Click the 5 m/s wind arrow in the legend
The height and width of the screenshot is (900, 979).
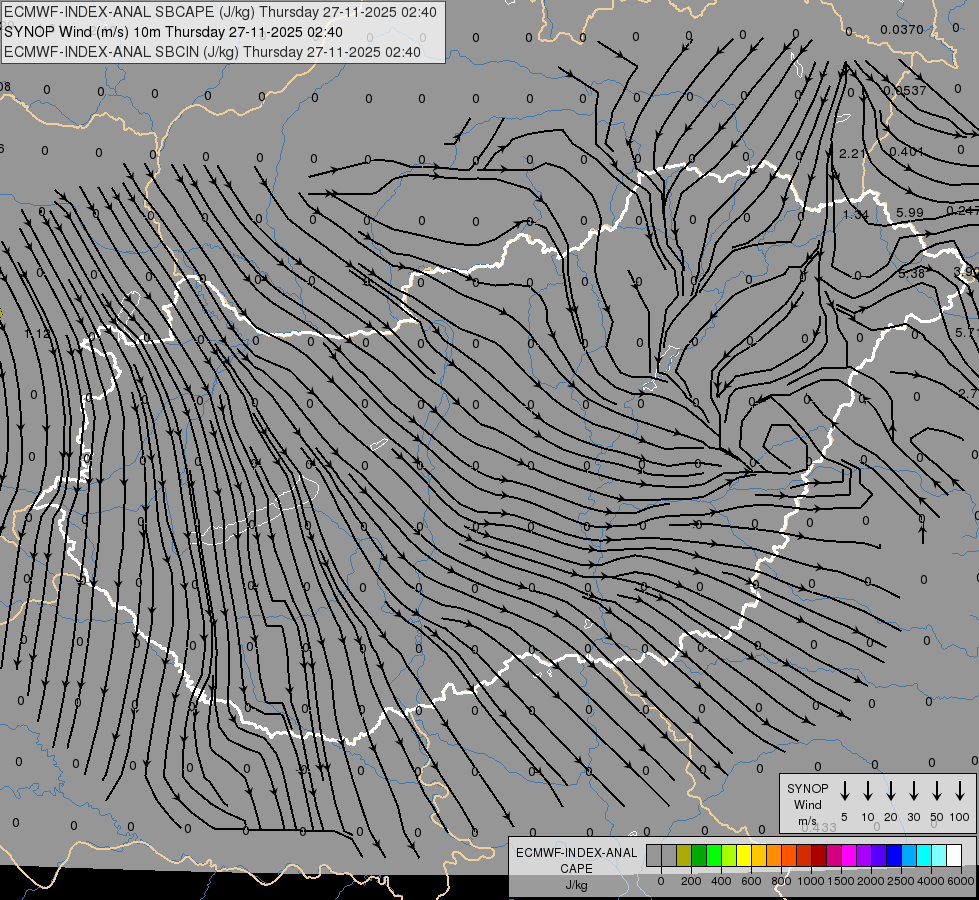pyautogui.click(x=844, y=791)
